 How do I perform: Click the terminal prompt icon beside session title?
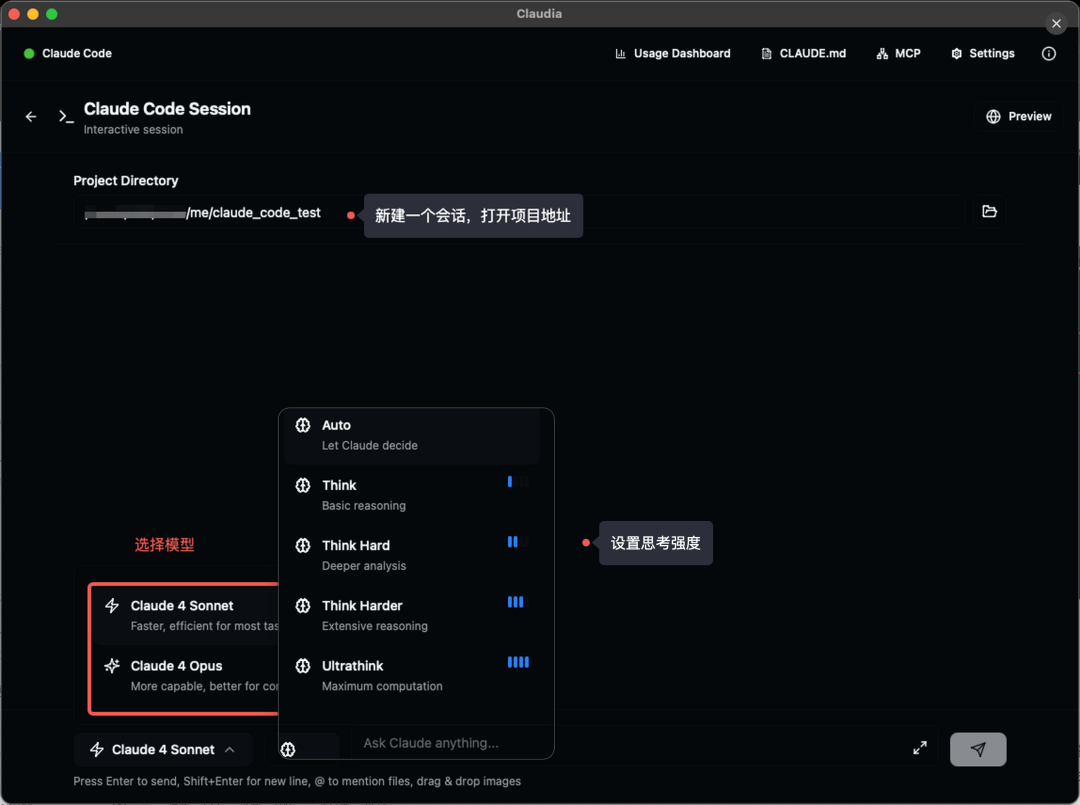pos(65,116)
